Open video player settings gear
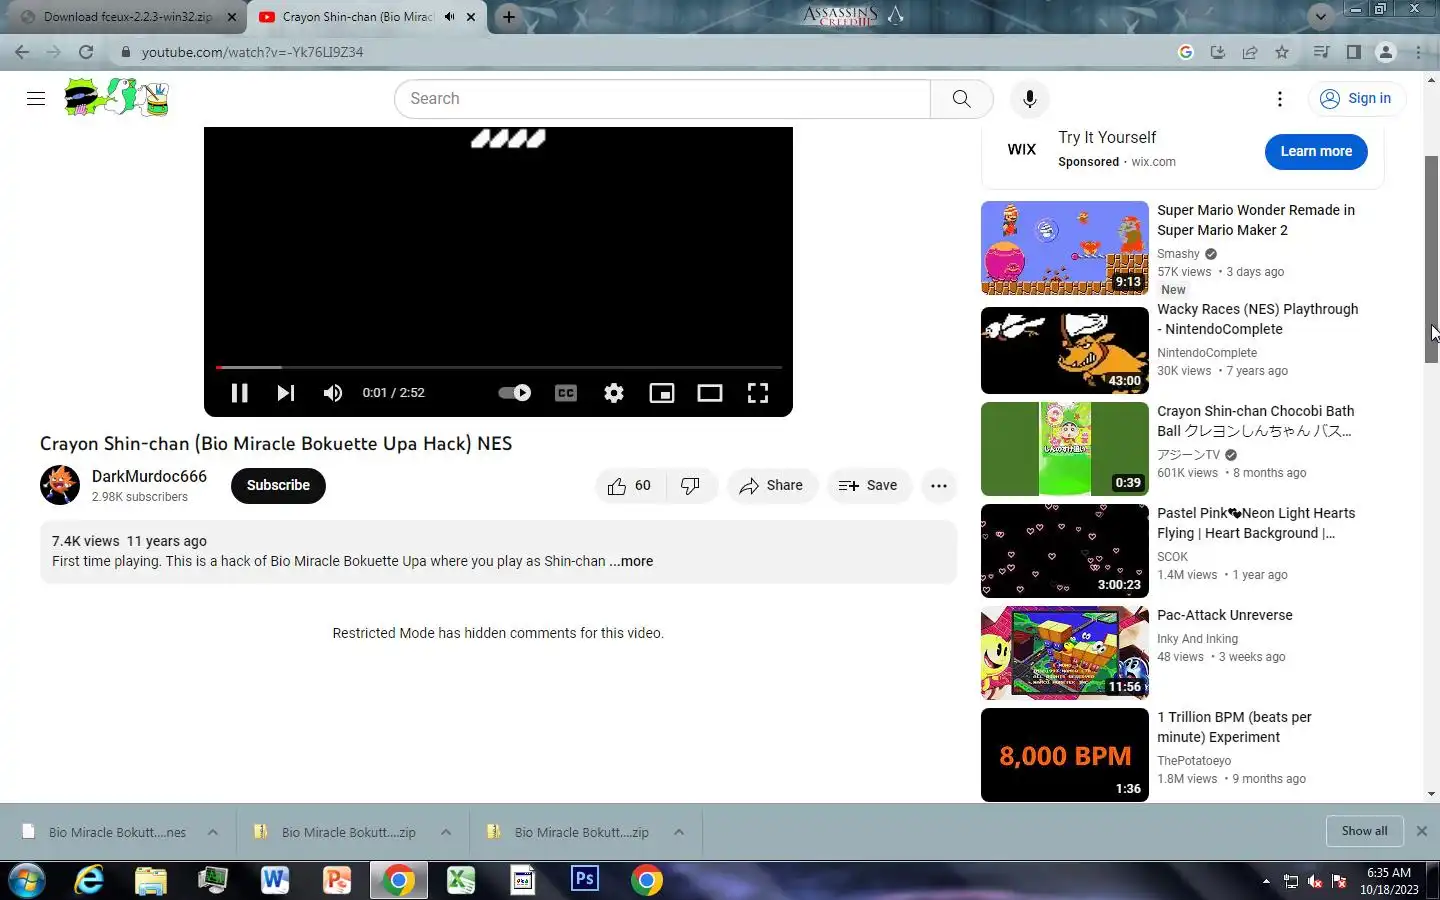1440x900 pixels. 614,393
